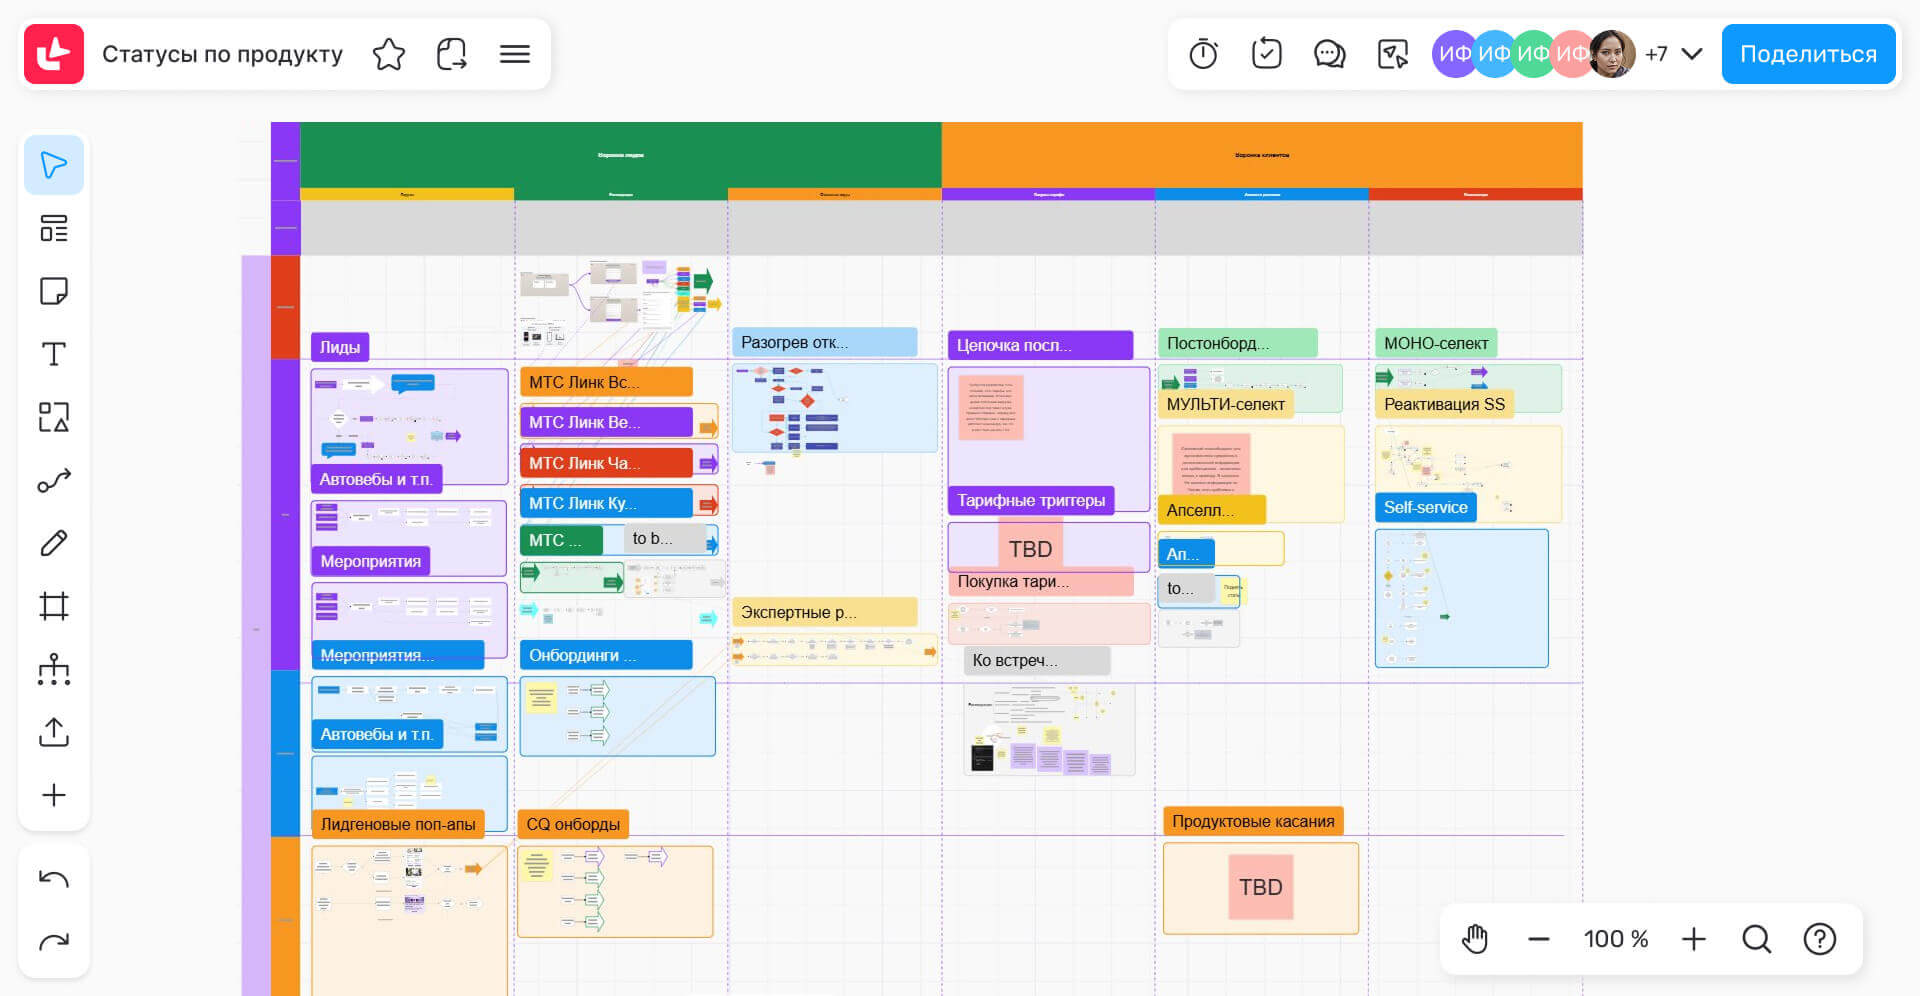Zoom out with the minus button

(1539, 939)
